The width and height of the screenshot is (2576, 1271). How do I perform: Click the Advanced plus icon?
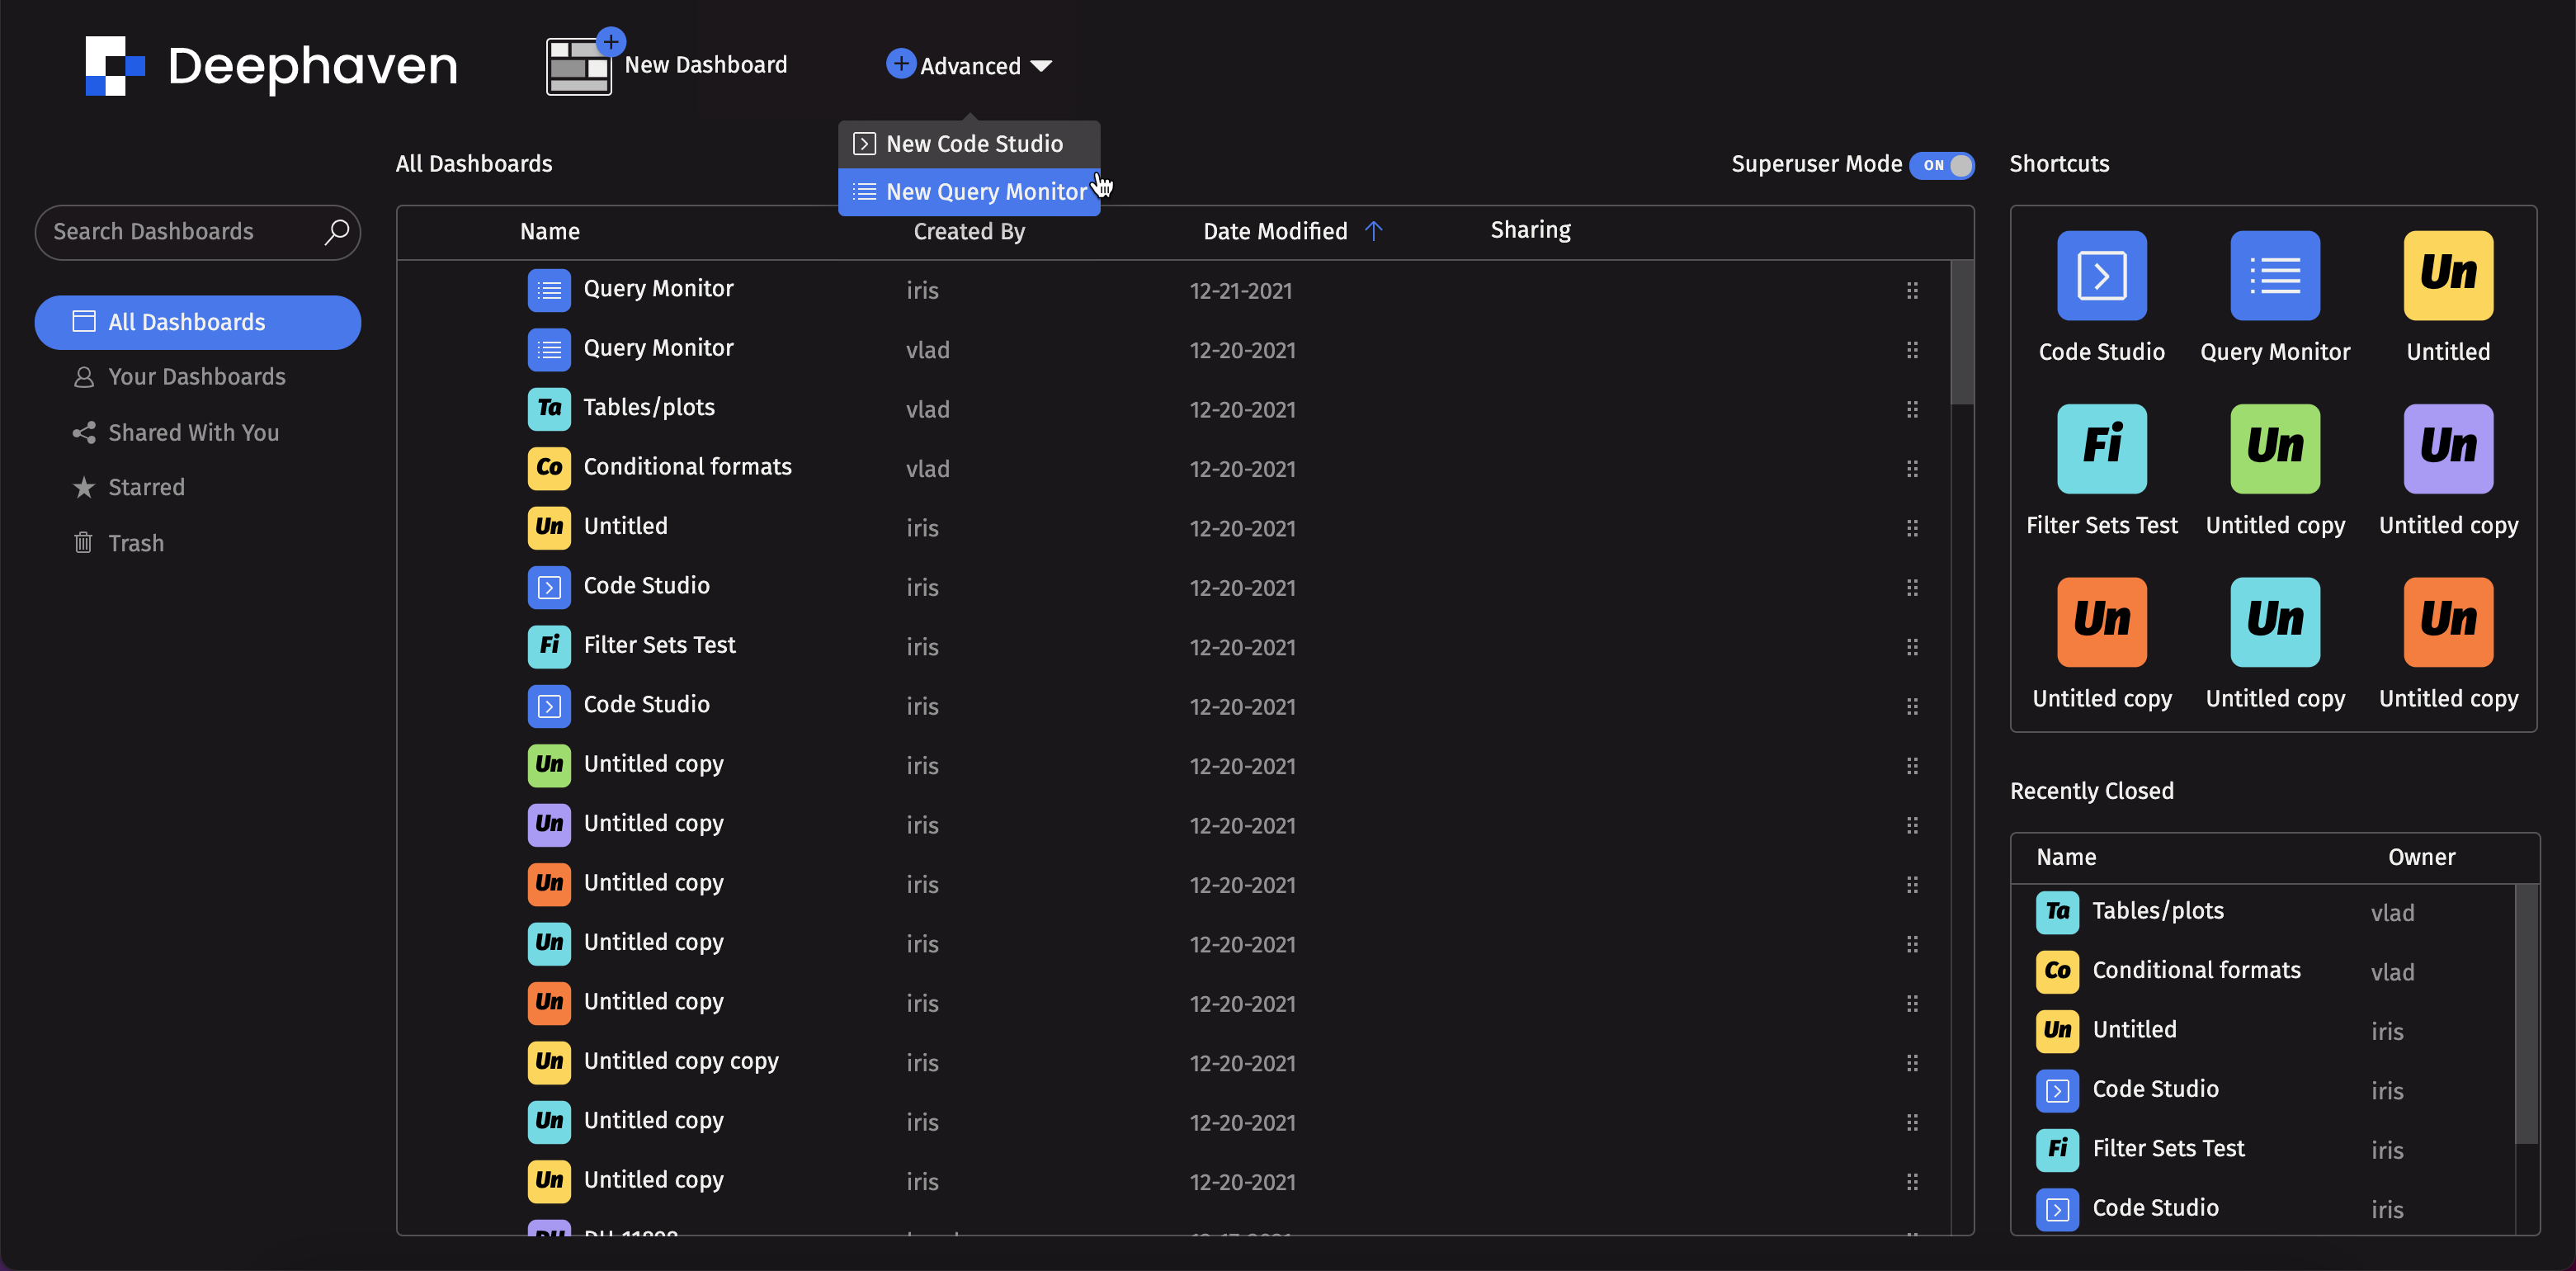tap(900, 64)
